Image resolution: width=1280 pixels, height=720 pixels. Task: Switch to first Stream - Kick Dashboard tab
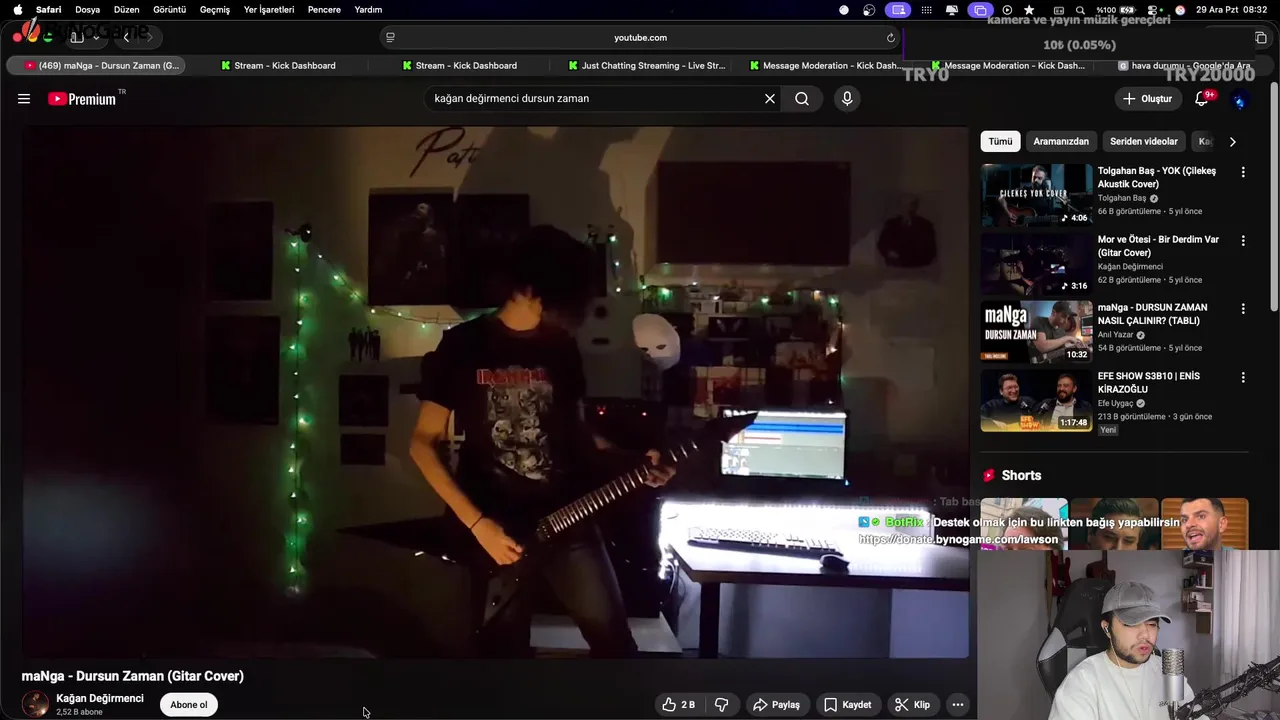[x=278, y=66]
